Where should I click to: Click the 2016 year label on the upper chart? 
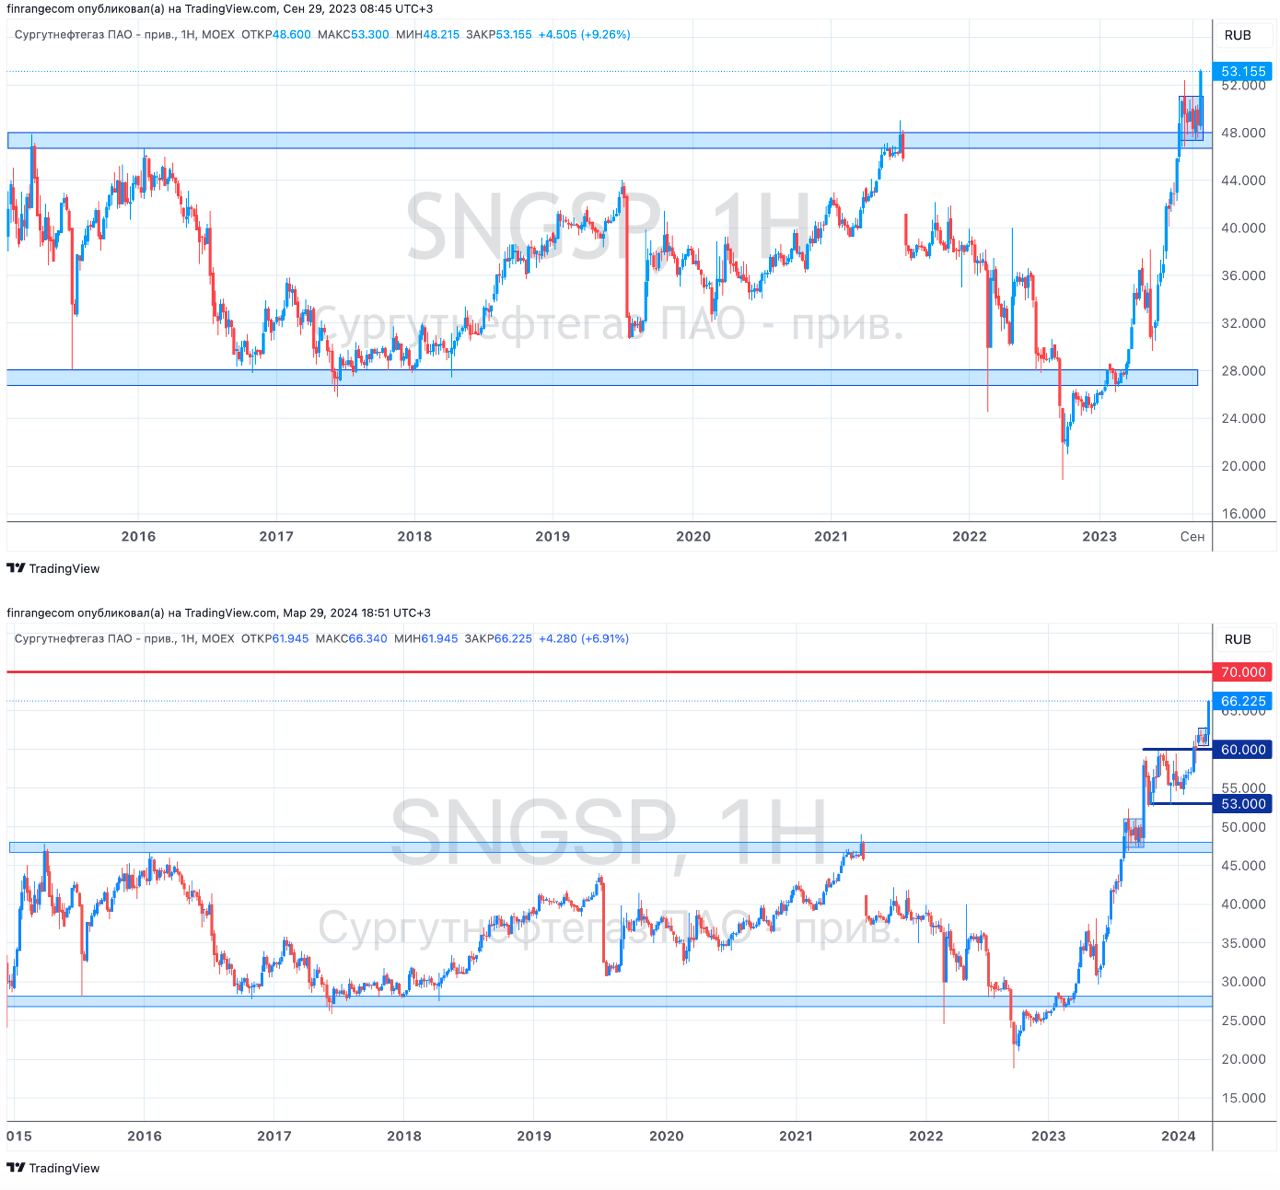tap(138, 536)
